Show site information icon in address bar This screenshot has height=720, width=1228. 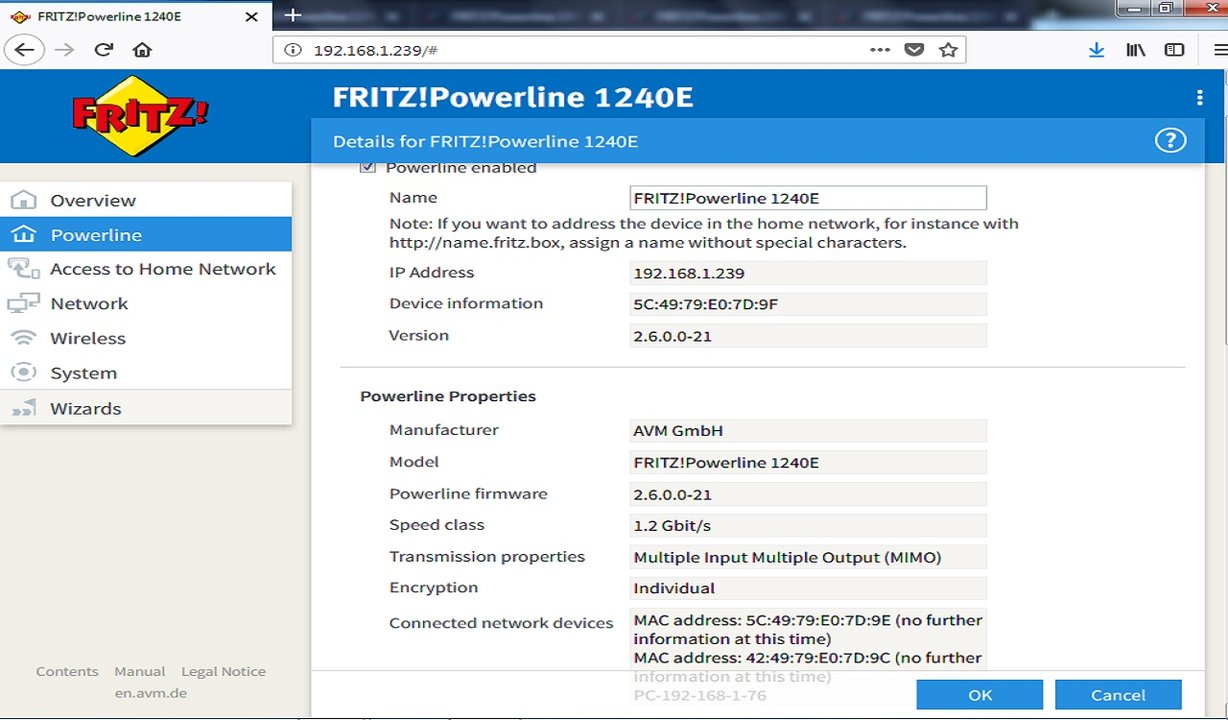coord(293,50)
